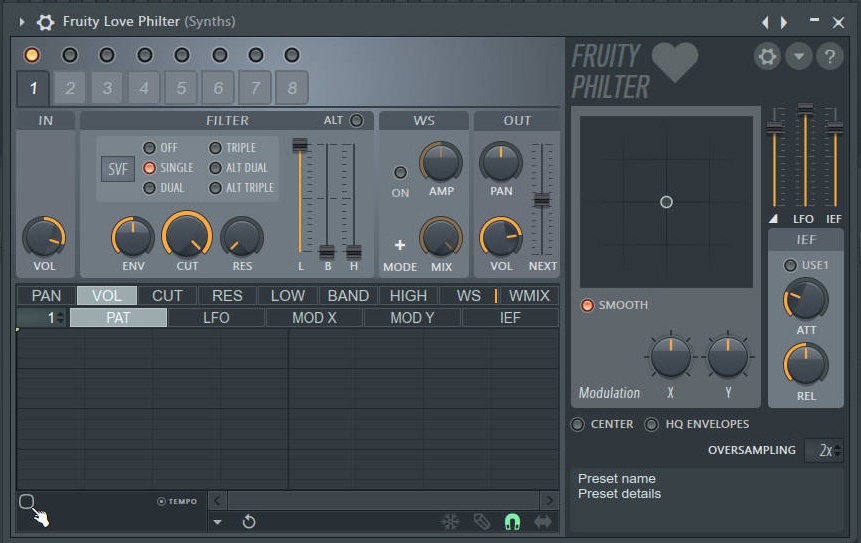
Task: Select the ALT DUAL filter mode
Action: (x=215, y=168)
